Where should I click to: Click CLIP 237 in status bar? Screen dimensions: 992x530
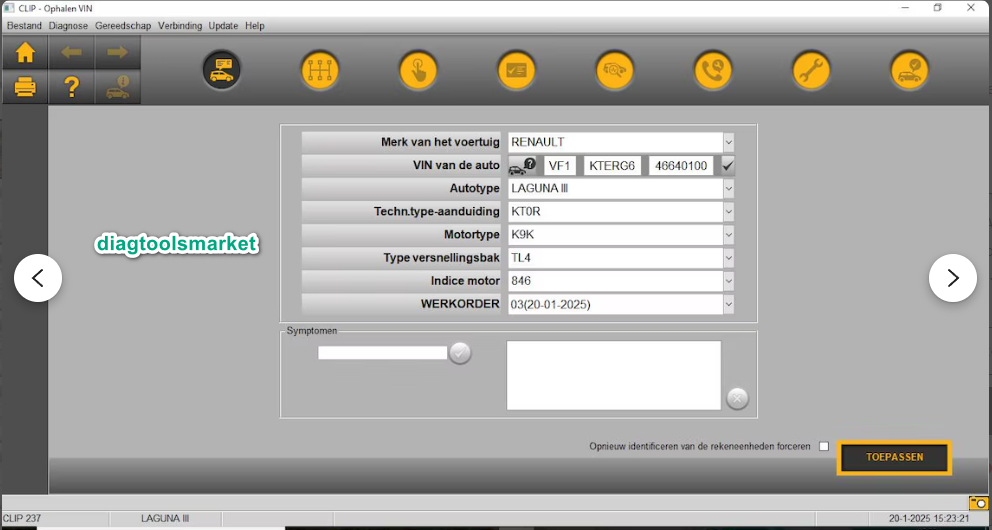[22, 519]
